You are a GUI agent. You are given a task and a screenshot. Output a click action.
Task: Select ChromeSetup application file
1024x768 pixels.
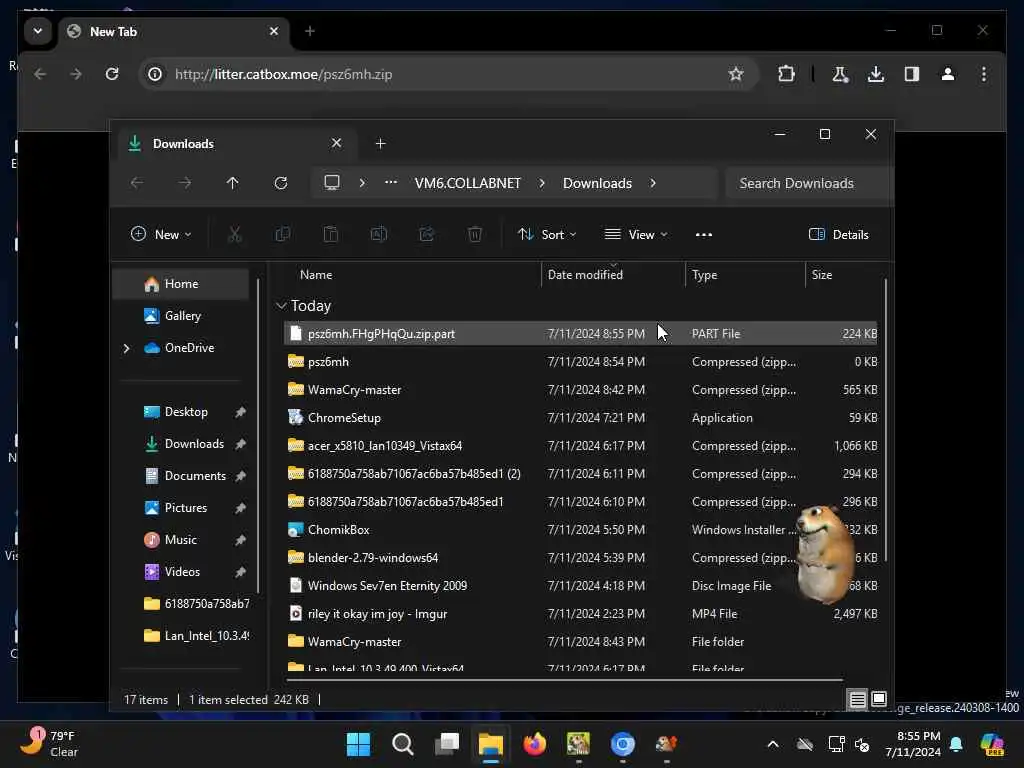pos(581,418)
